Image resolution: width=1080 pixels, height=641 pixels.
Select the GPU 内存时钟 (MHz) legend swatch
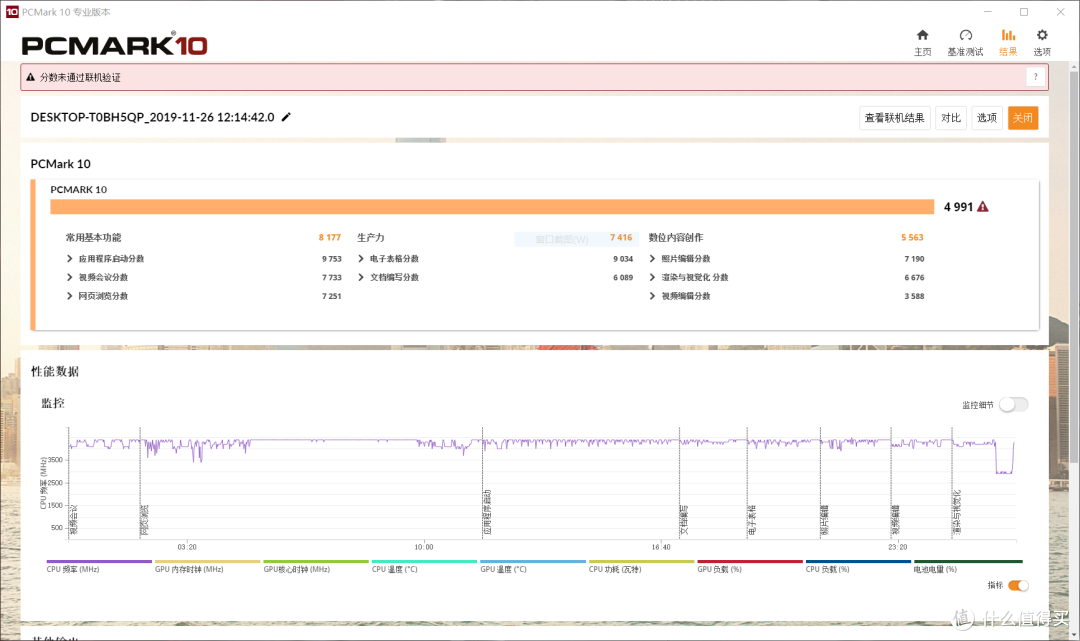[207, 562]
